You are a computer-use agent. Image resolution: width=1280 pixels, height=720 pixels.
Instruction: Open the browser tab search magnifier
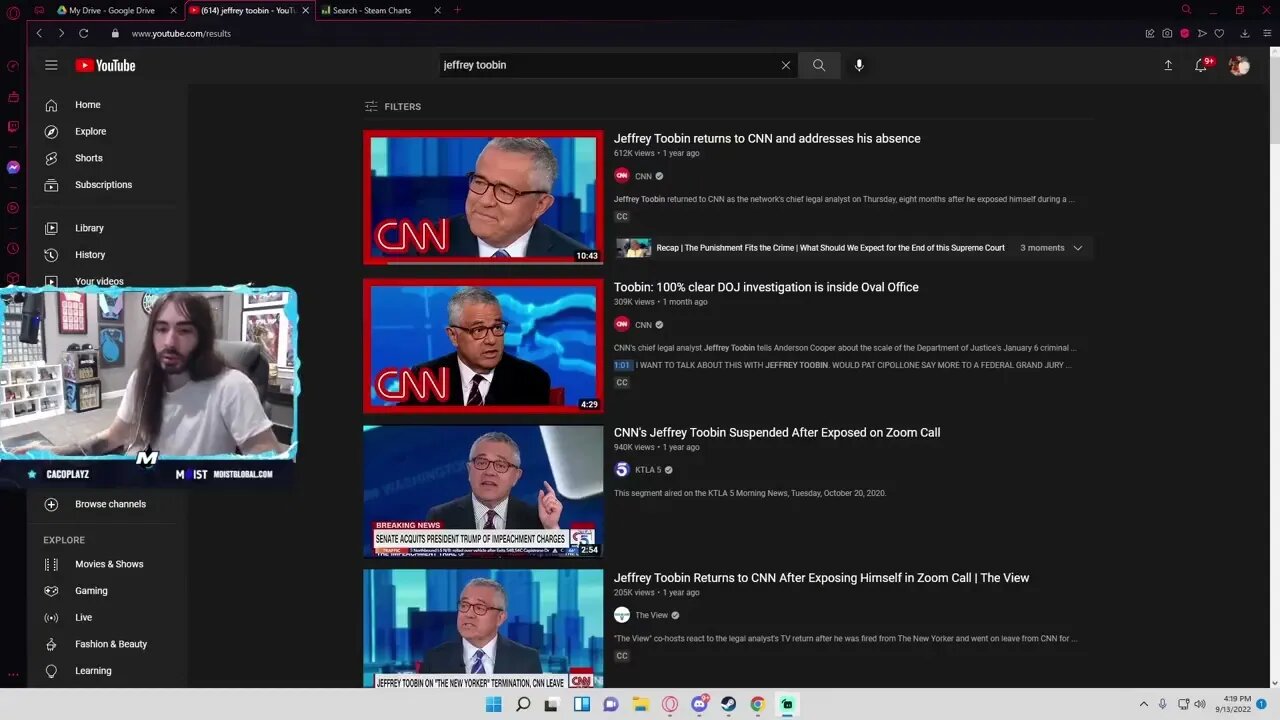(x=1187, y=10)
